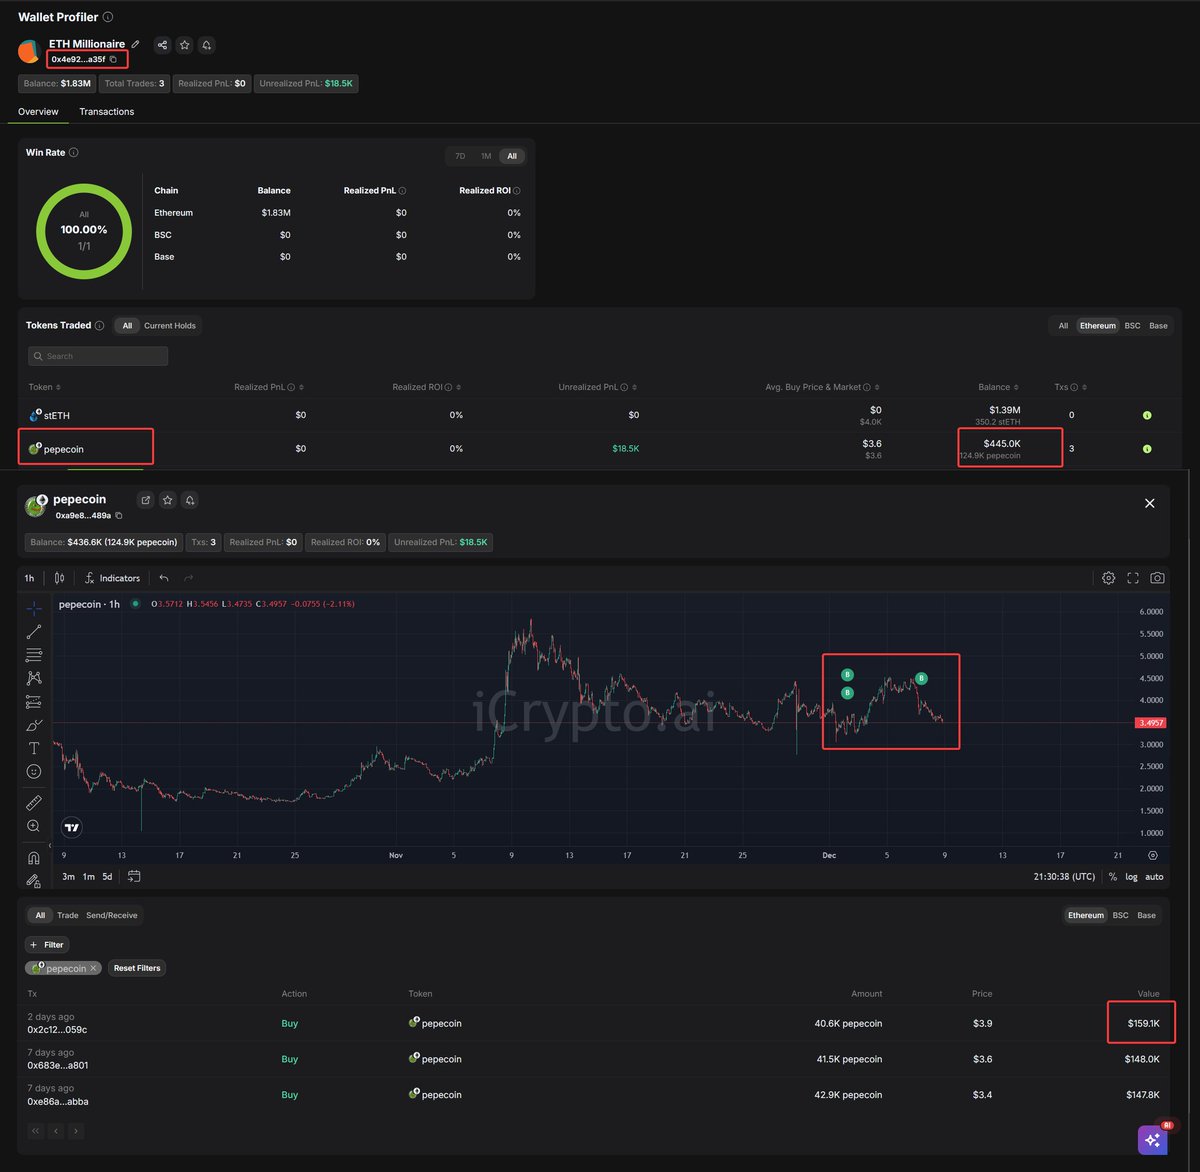Open transaction 0x2c12...059c
This screenshot has height=1172, width=1200.
pyautogui.click(x=57, y=1029)
